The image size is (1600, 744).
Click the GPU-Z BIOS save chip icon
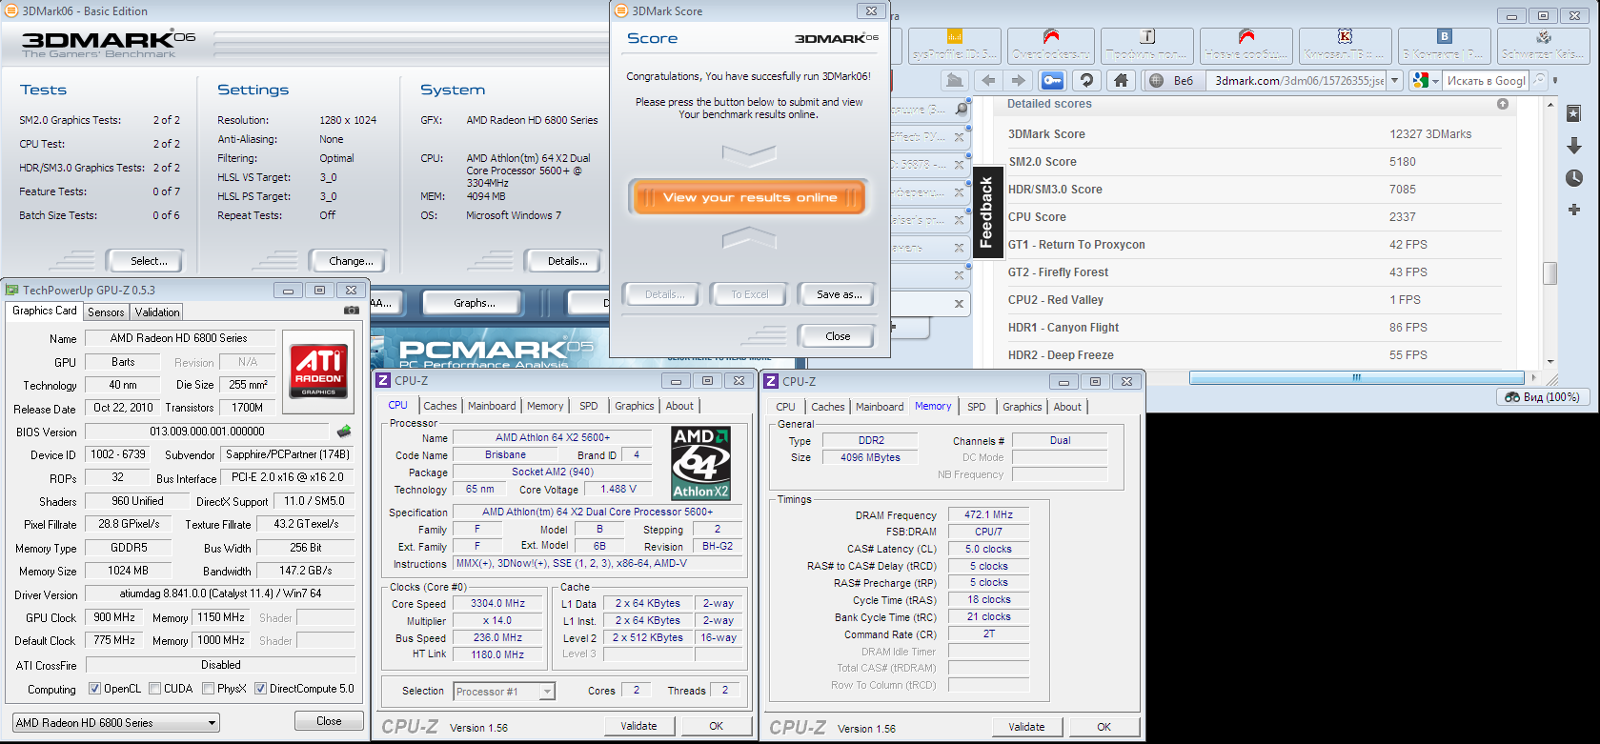344,431
